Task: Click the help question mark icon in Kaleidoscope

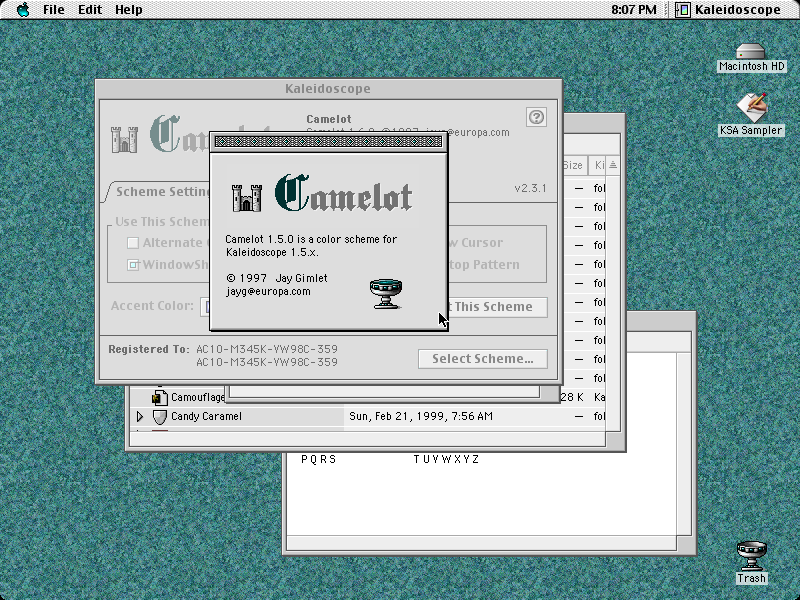Action: (536, 117)
